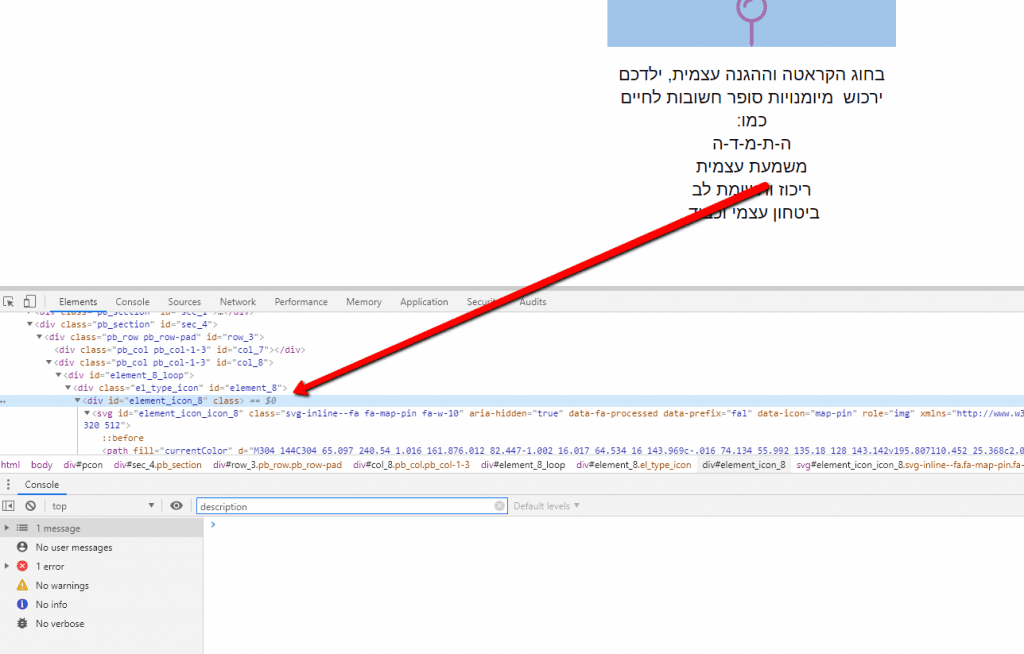1024x654 pixels.
Task: Open the drawer three-dot menu
Action: [x=8, y=485]
